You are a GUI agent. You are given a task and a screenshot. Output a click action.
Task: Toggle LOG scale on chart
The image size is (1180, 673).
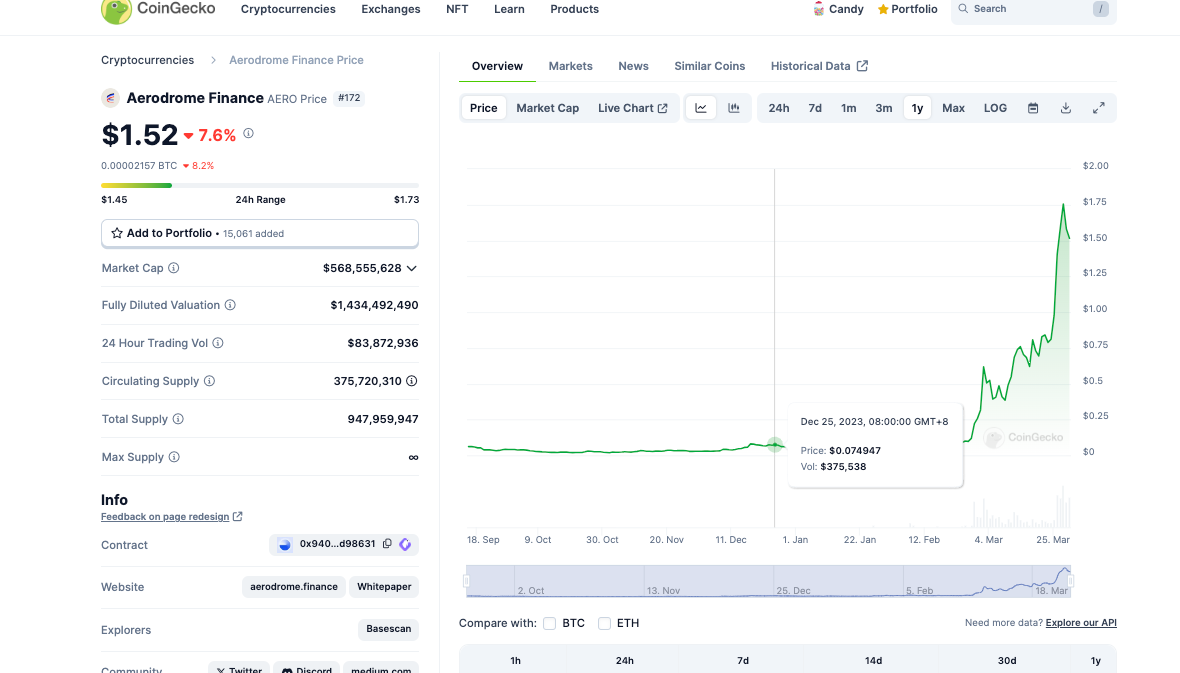(995, 108)
